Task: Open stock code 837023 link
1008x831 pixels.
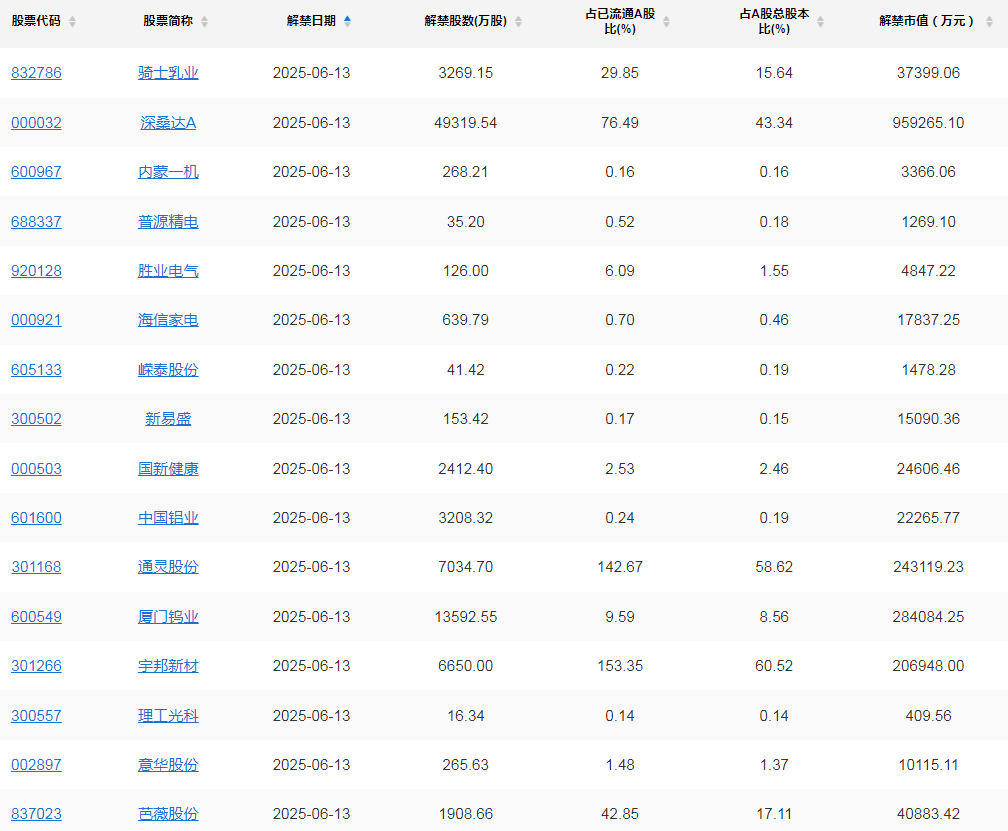Action: point(36,814)
